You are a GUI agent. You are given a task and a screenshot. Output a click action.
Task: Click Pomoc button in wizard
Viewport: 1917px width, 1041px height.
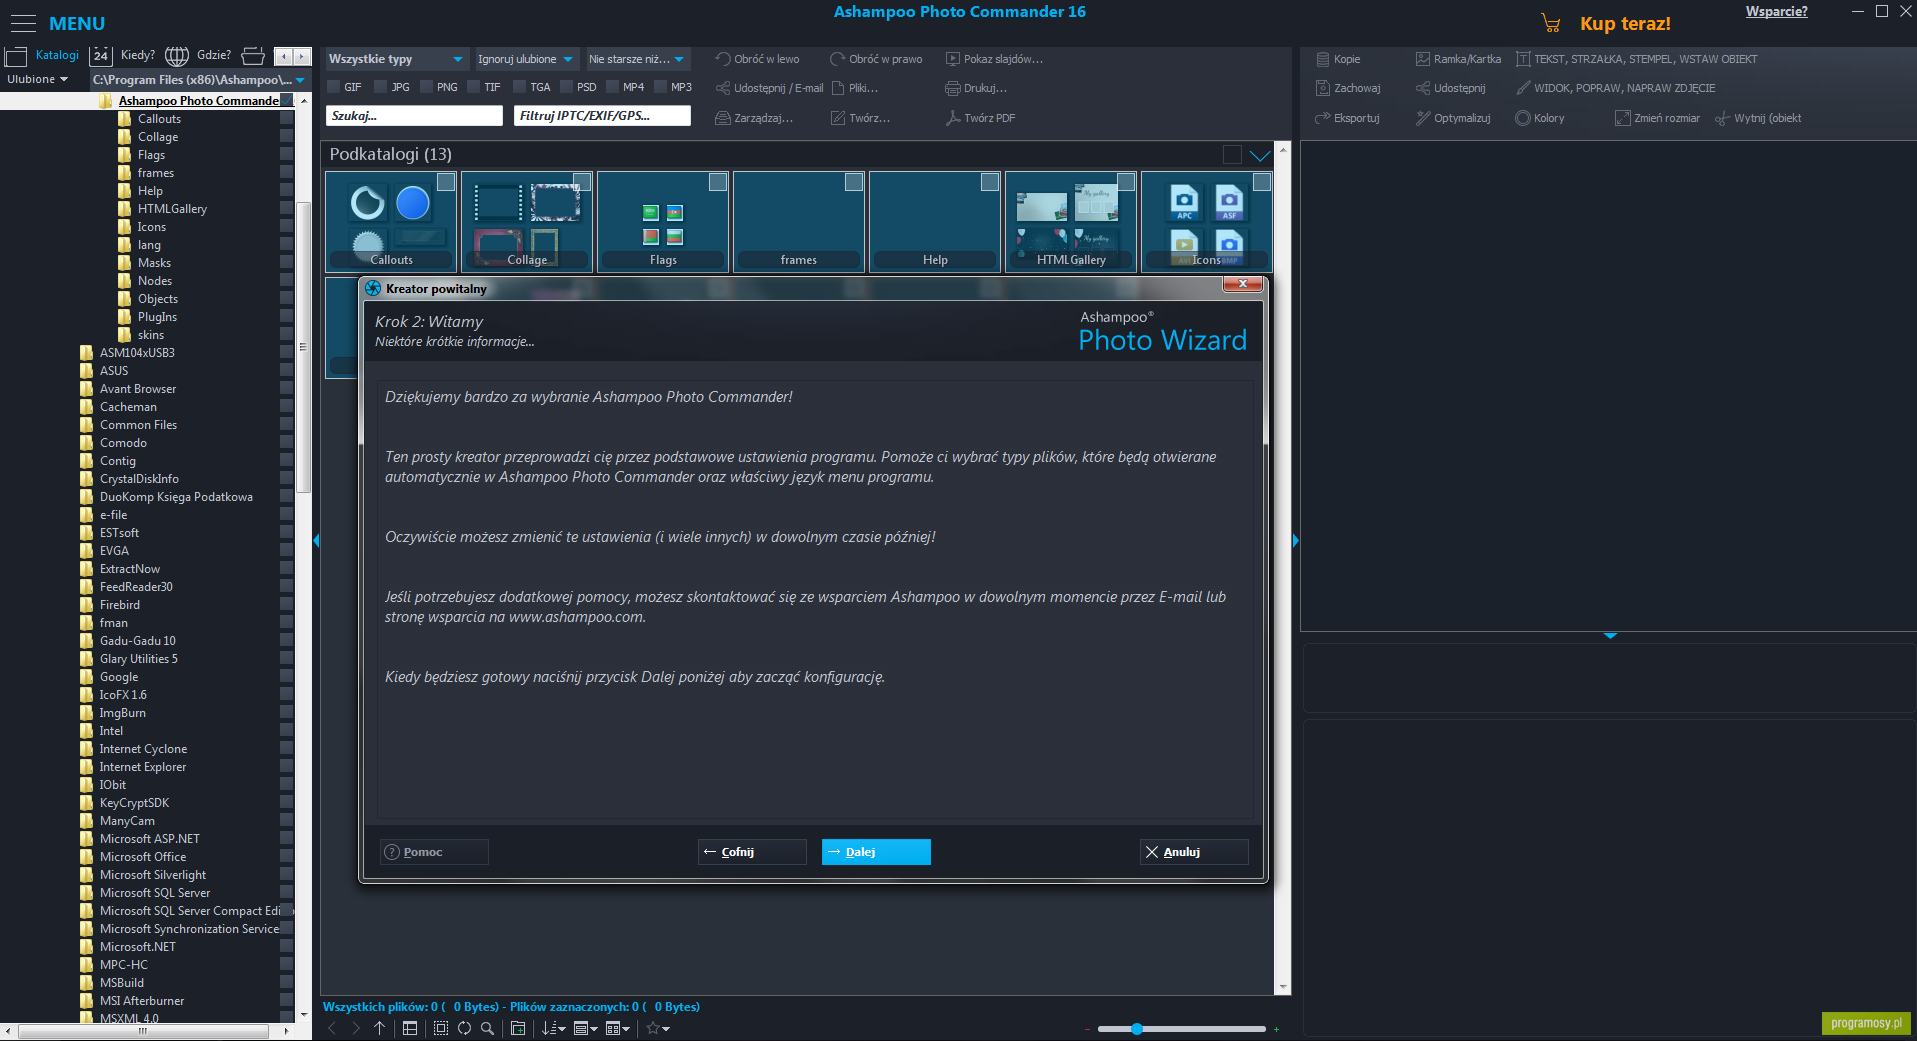point(434,852)
